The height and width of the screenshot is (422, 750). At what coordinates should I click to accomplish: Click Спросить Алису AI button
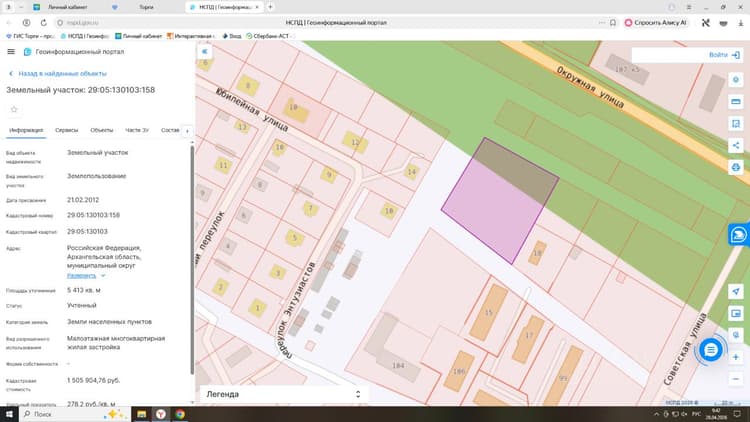click(x=657, y=22)
